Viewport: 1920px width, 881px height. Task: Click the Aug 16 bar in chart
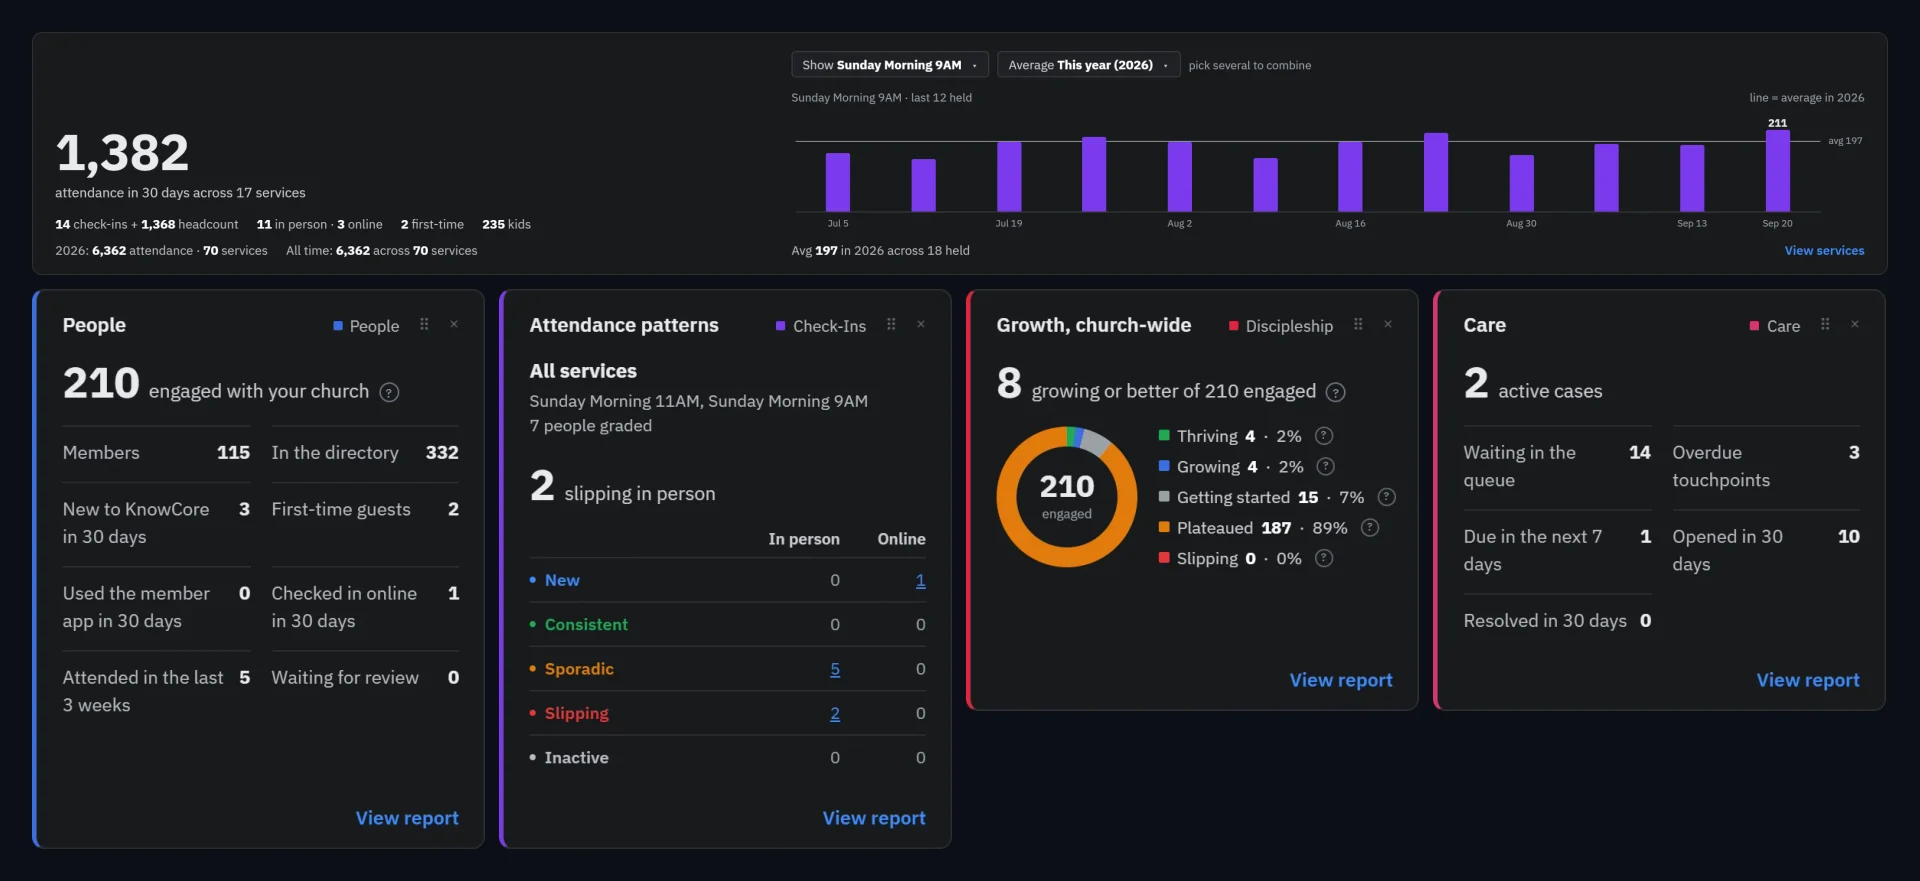(x=1350, y=176)
